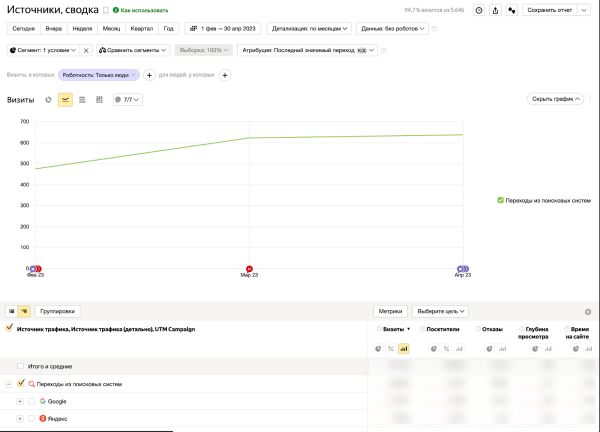Open table settings gear icon
600x432 pixels.
[x=588, y=312]
